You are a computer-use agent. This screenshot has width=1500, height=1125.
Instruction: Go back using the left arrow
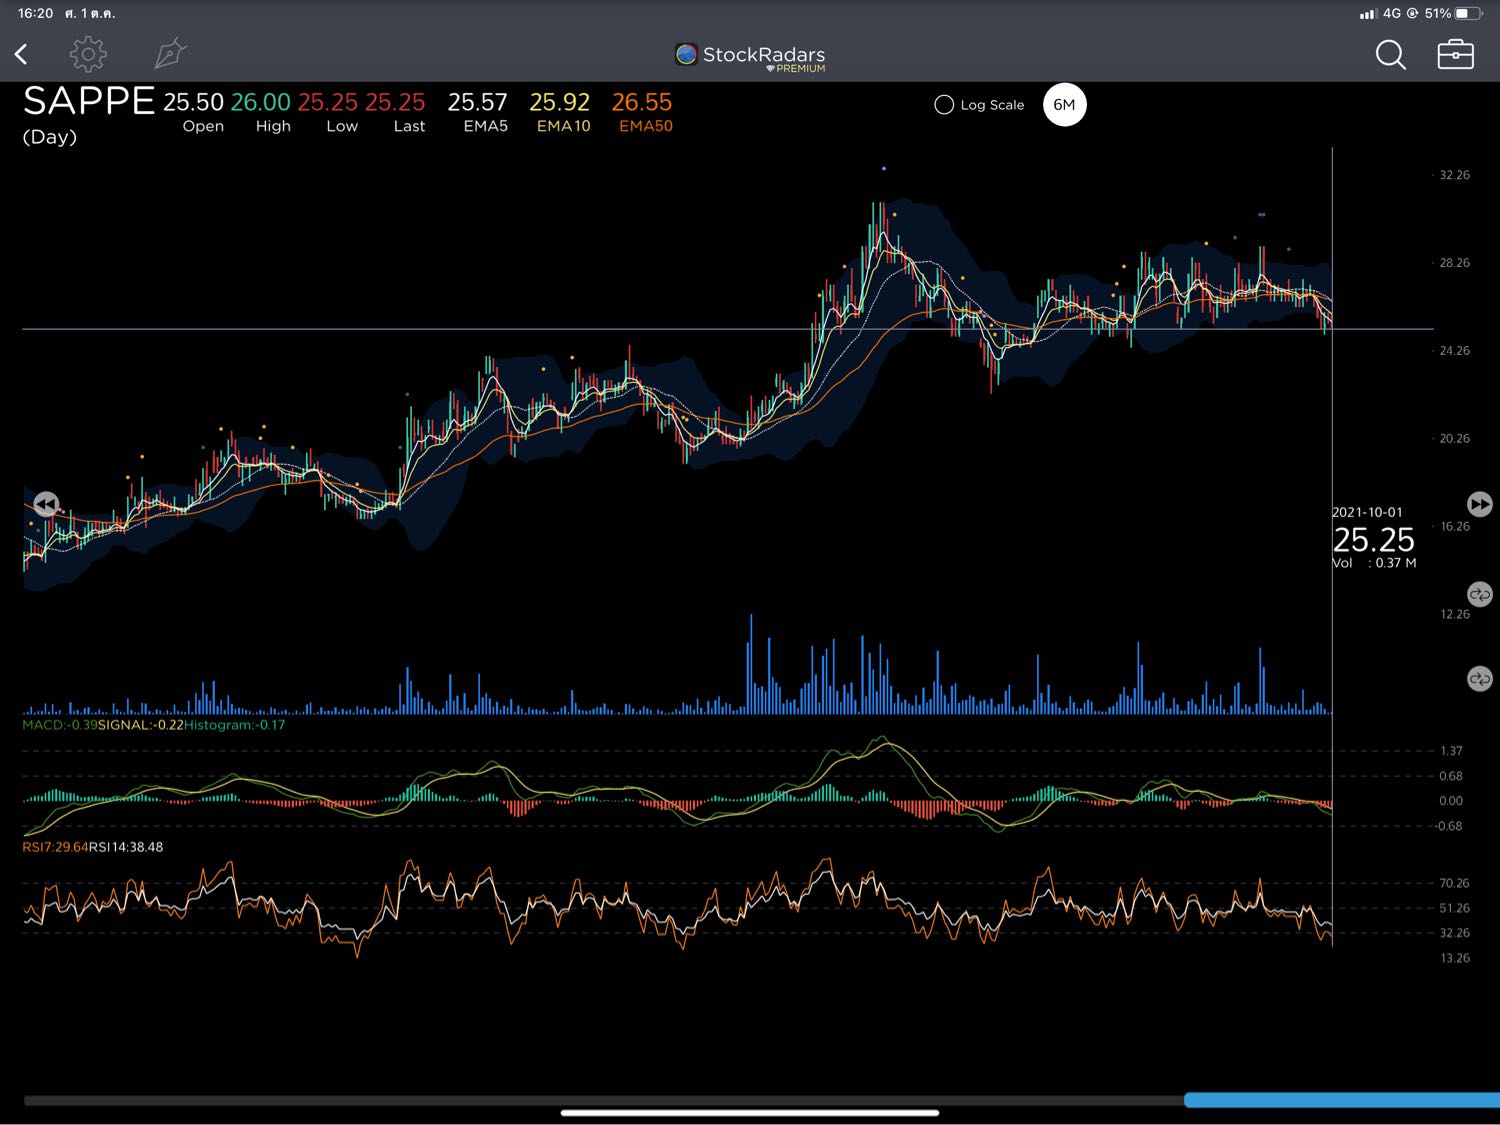coord(21,54)
